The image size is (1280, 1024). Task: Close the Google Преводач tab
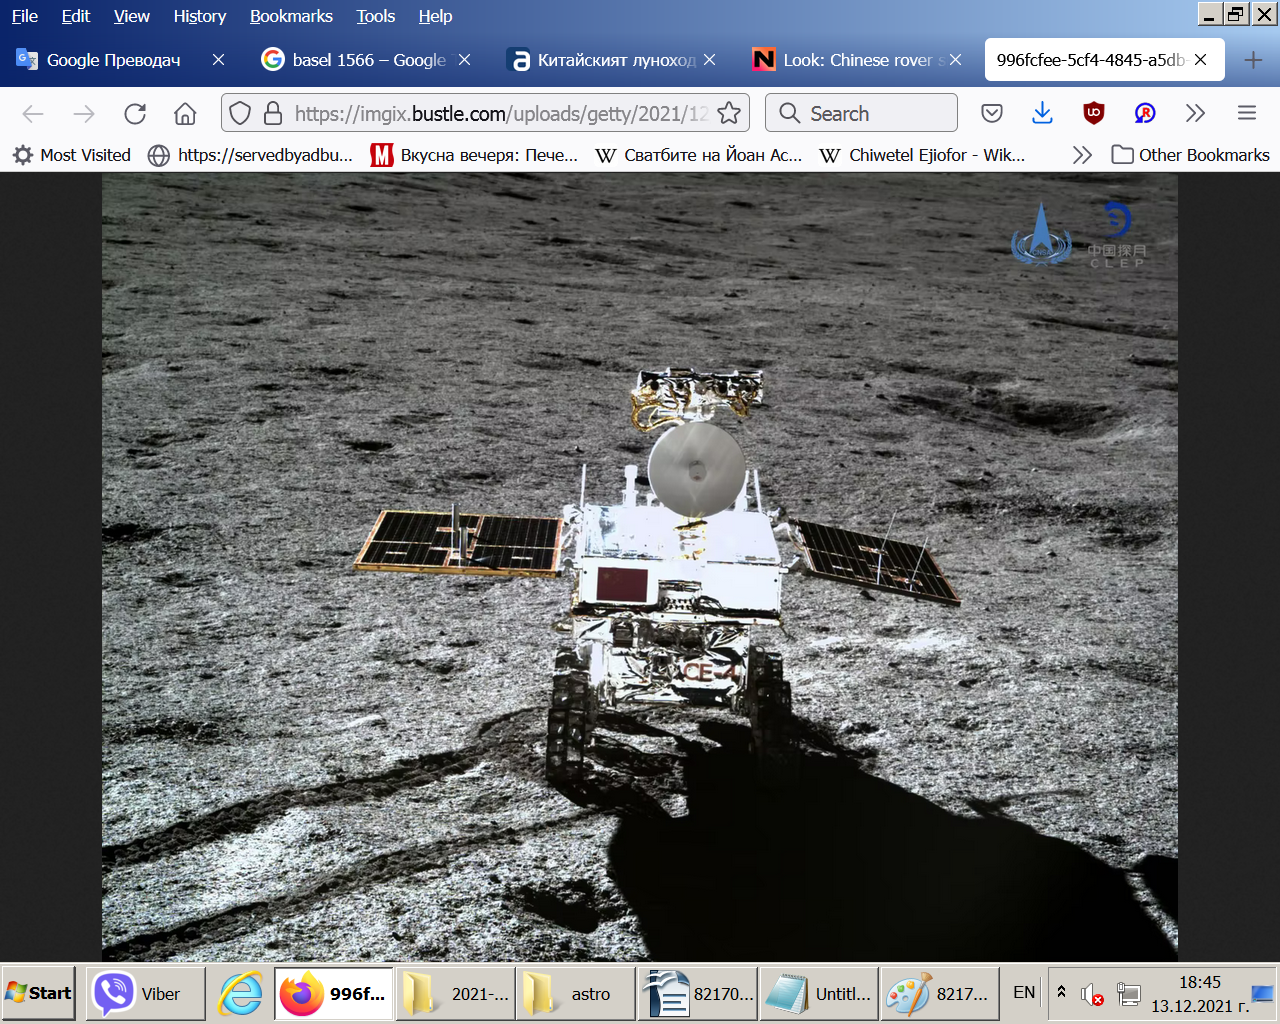click(x=218, y=60)
